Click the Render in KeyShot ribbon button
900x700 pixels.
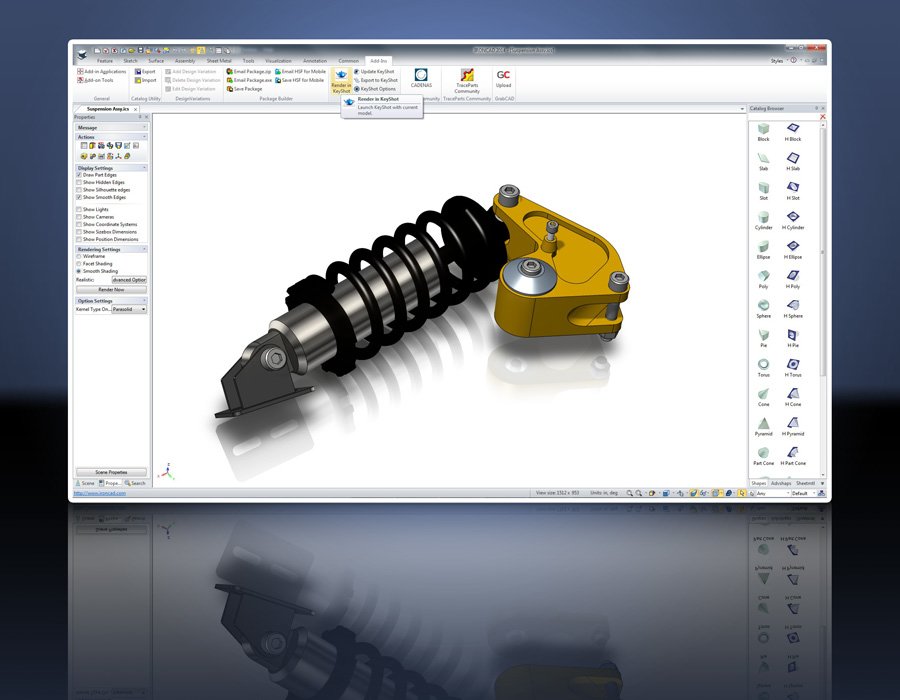click(341, 81)
